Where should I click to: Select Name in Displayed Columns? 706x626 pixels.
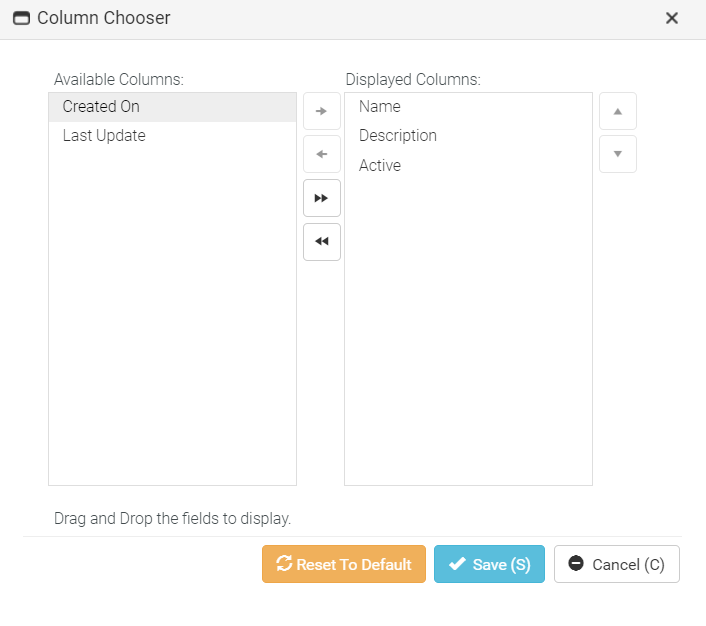pos(380,107)
